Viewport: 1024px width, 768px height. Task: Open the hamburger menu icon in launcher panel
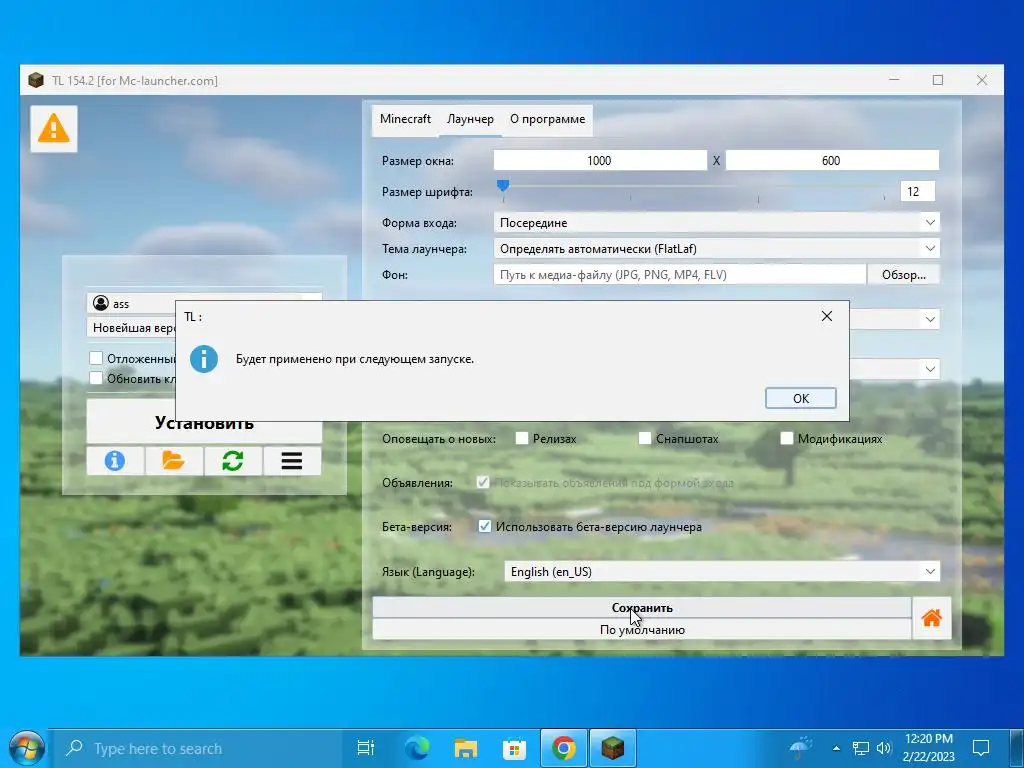point(292,460)
